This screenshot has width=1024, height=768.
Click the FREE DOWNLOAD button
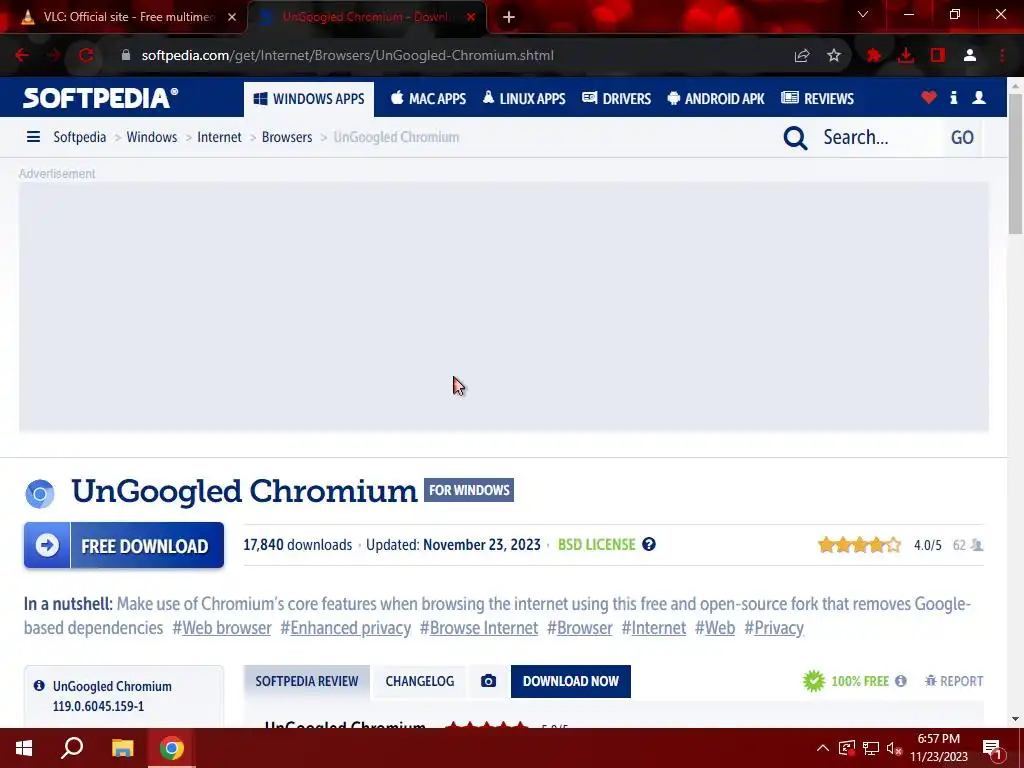coord(124,545)
